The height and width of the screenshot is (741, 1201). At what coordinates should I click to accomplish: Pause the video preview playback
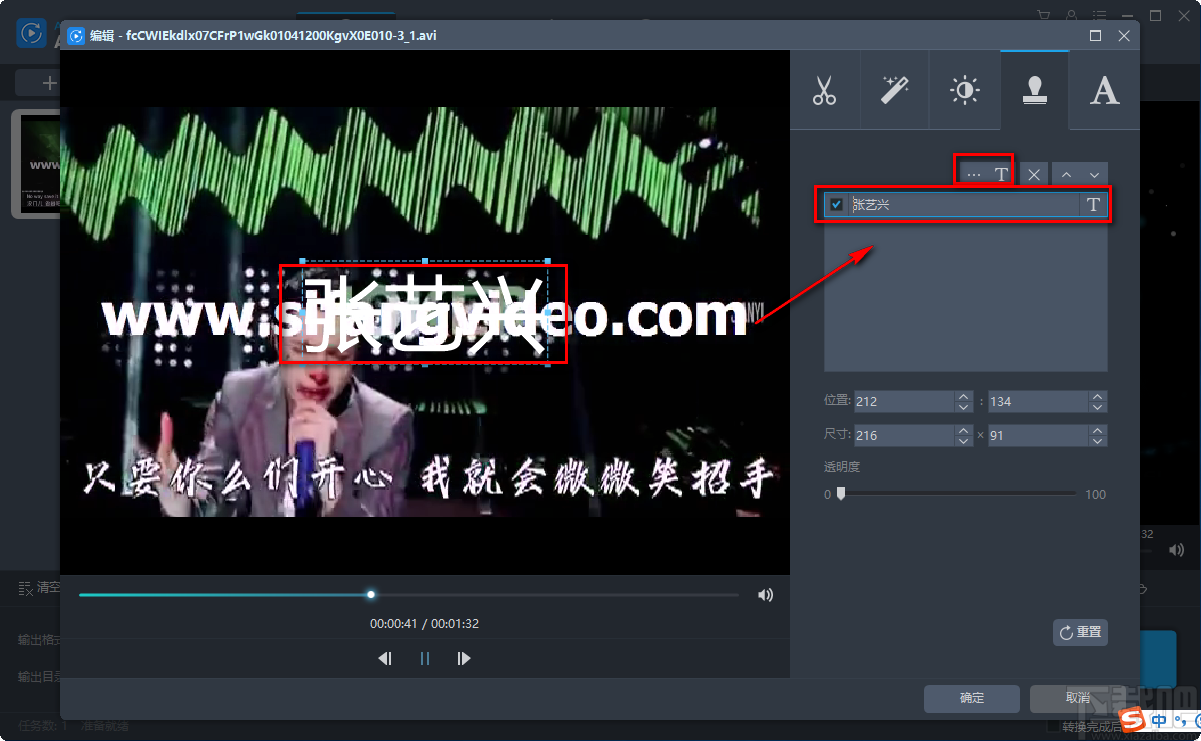[424, 658]
